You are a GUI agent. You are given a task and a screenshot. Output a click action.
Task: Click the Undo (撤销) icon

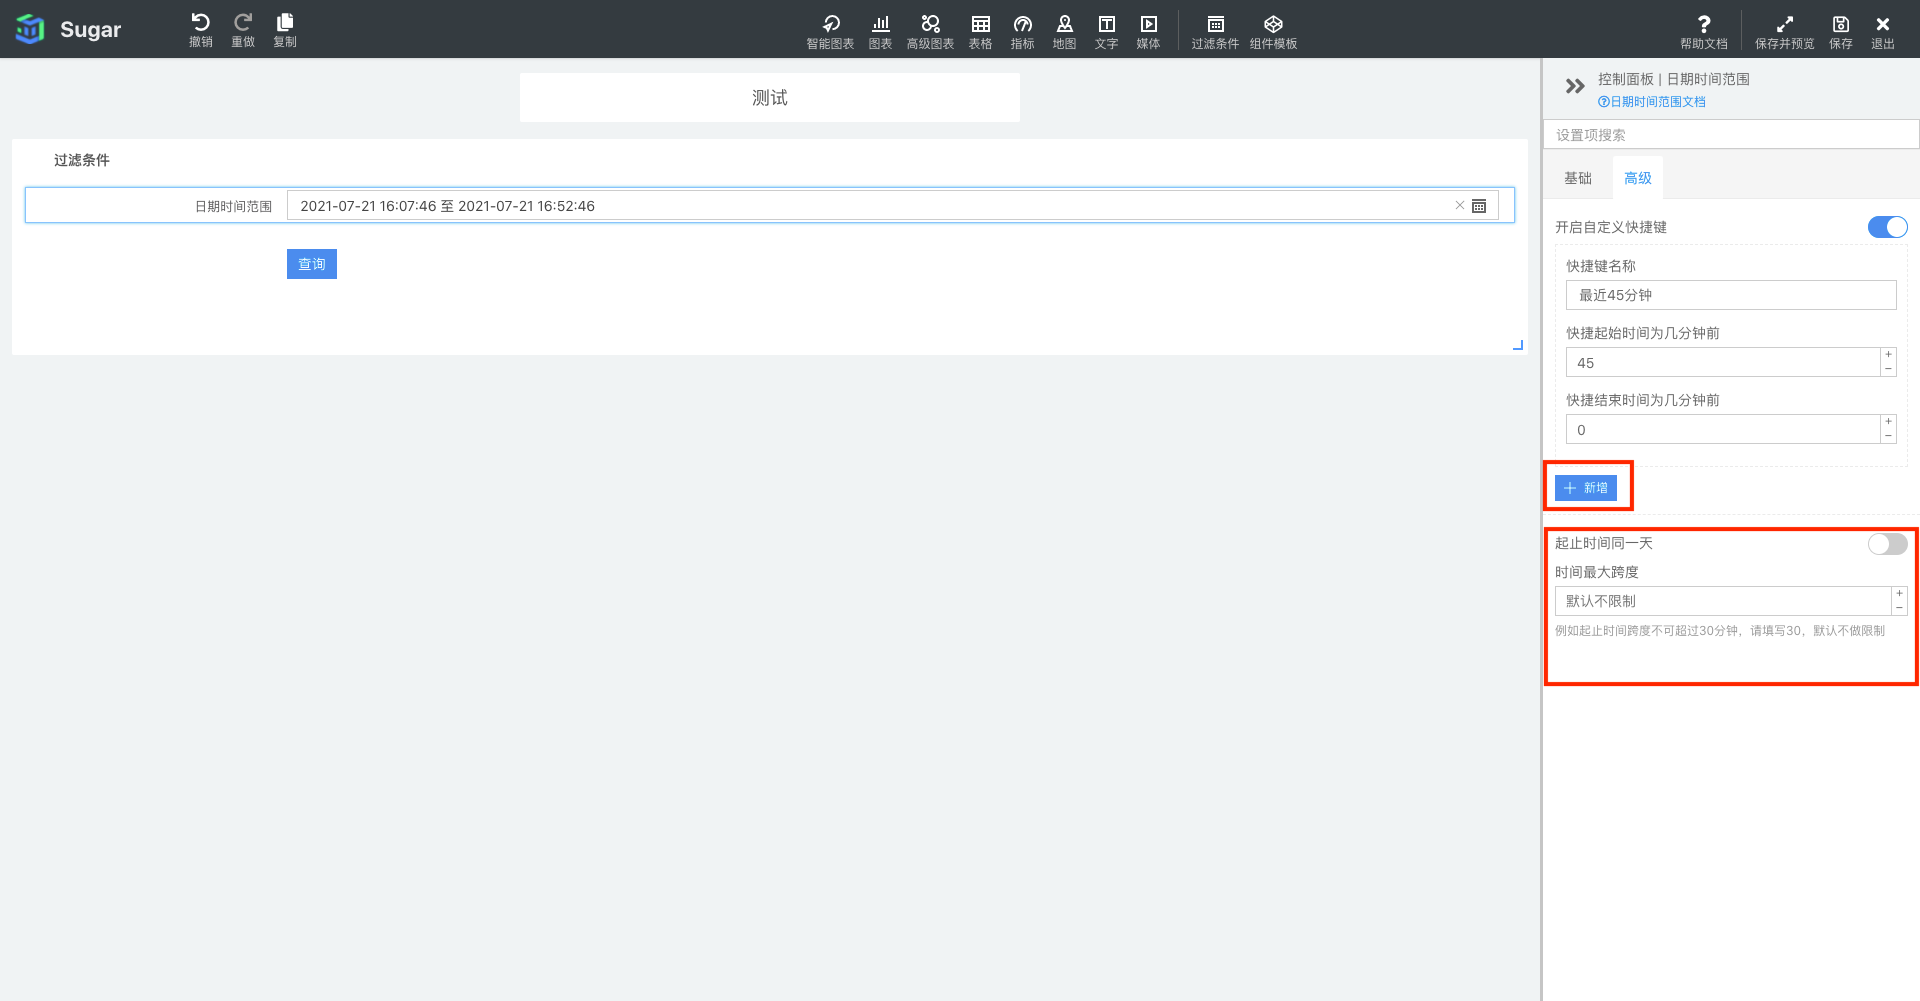pos(200,24)
